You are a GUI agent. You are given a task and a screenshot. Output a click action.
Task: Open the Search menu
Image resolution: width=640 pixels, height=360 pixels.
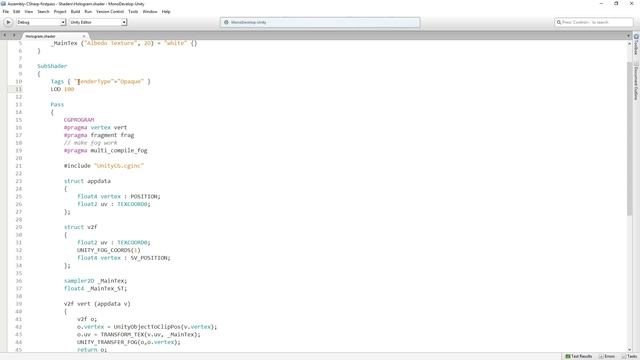click(43, 11)
